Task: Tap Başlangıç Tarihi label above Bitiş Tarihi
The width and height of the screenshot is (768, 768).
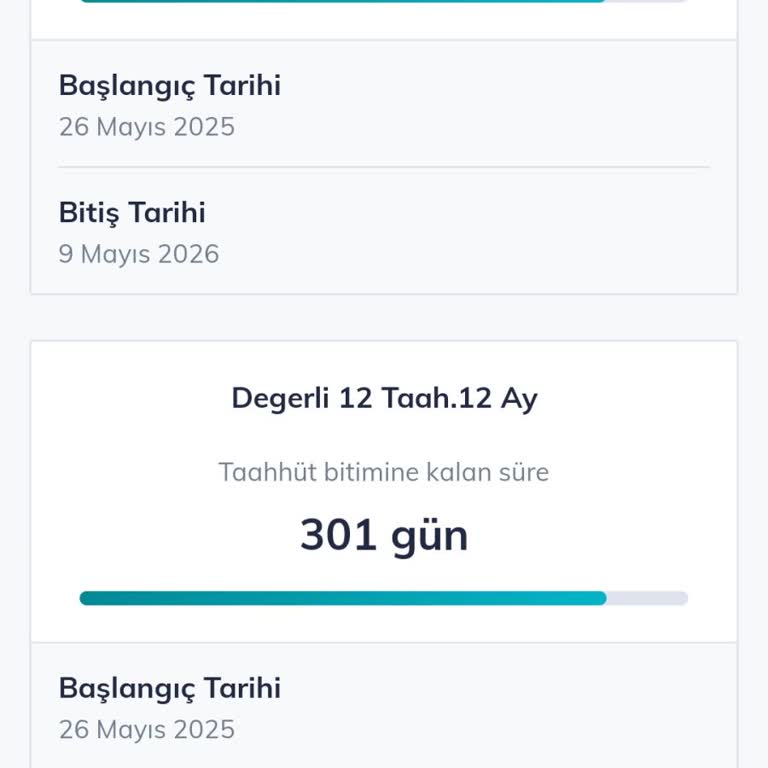Action: pyautogui.click(x=170, y=85)
